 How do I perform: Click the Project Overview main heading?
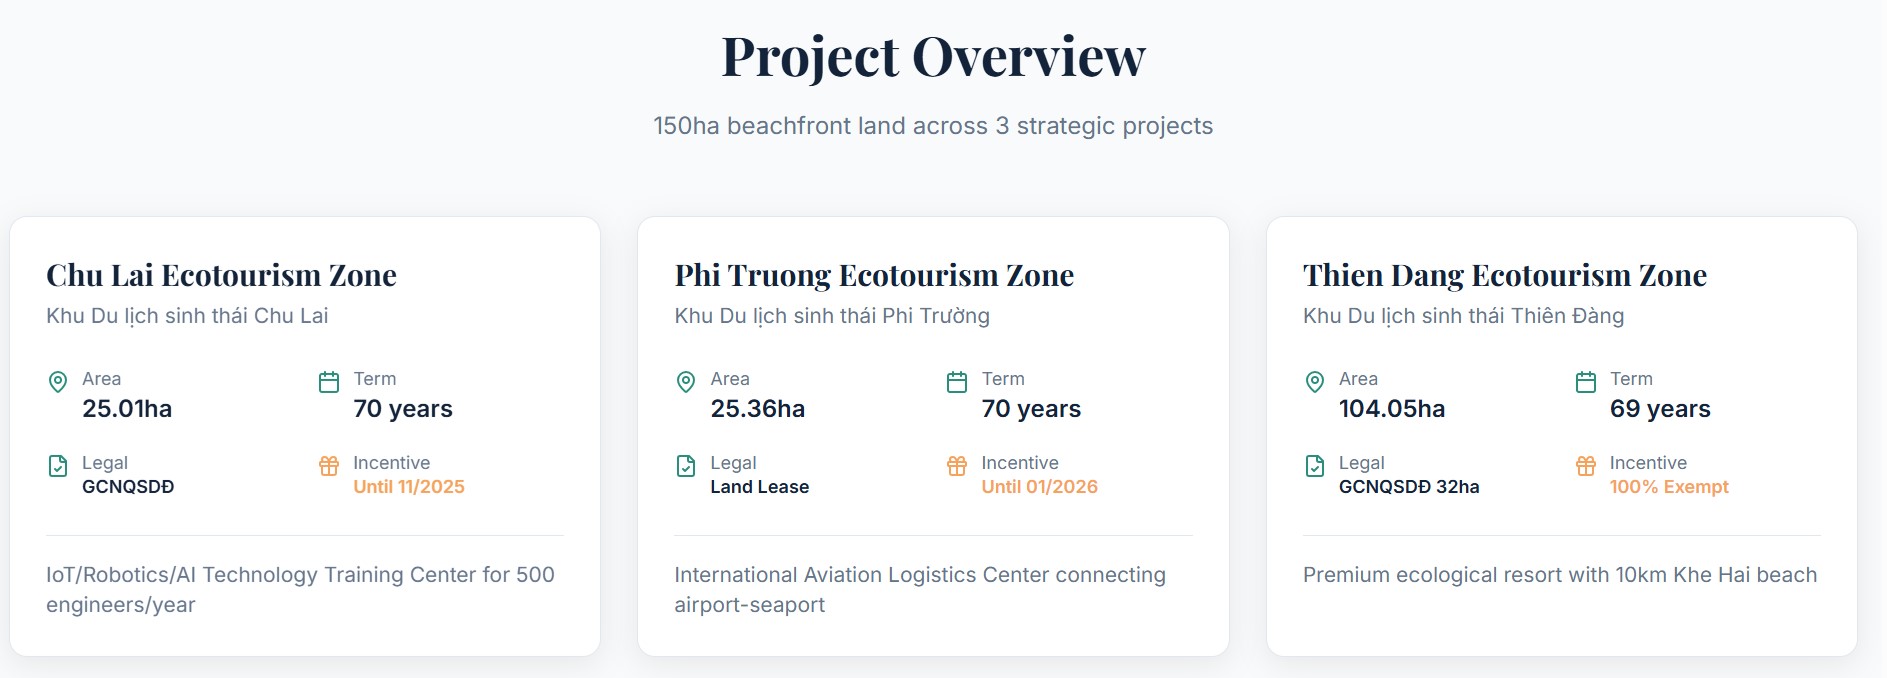[933, 56]
